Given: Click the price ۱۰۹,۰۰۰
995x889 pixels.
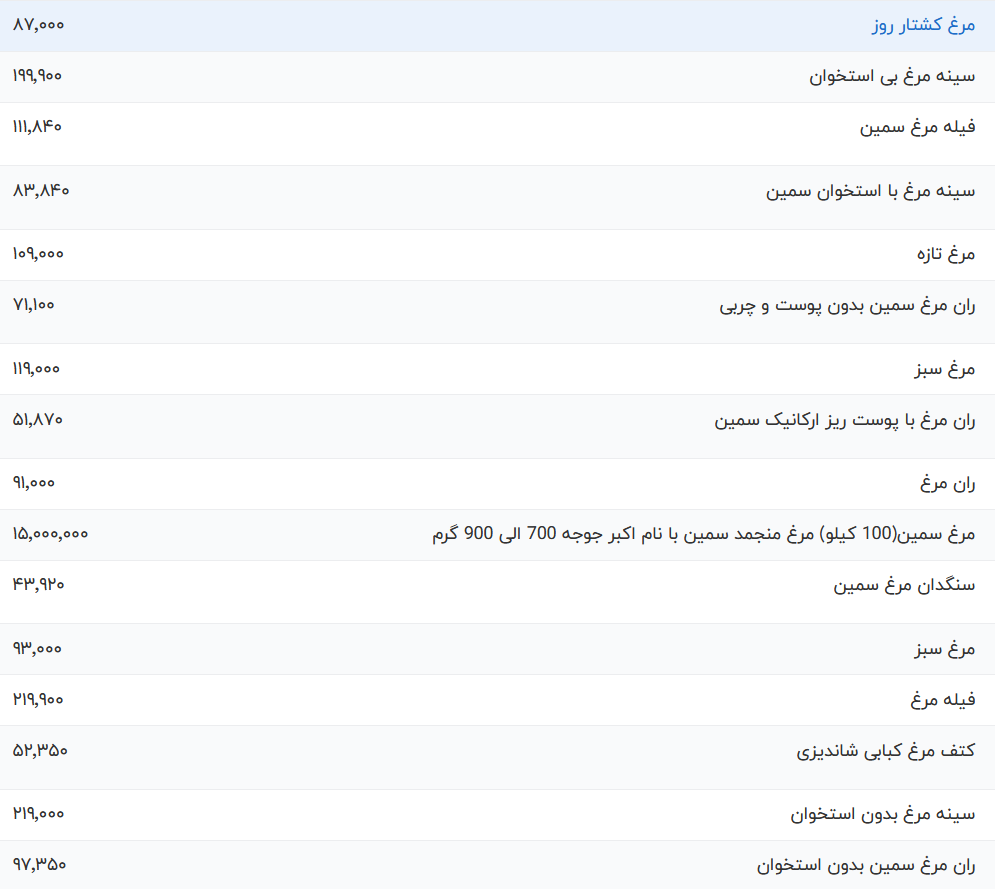Looking at the screenshot, I should [38, 254].
